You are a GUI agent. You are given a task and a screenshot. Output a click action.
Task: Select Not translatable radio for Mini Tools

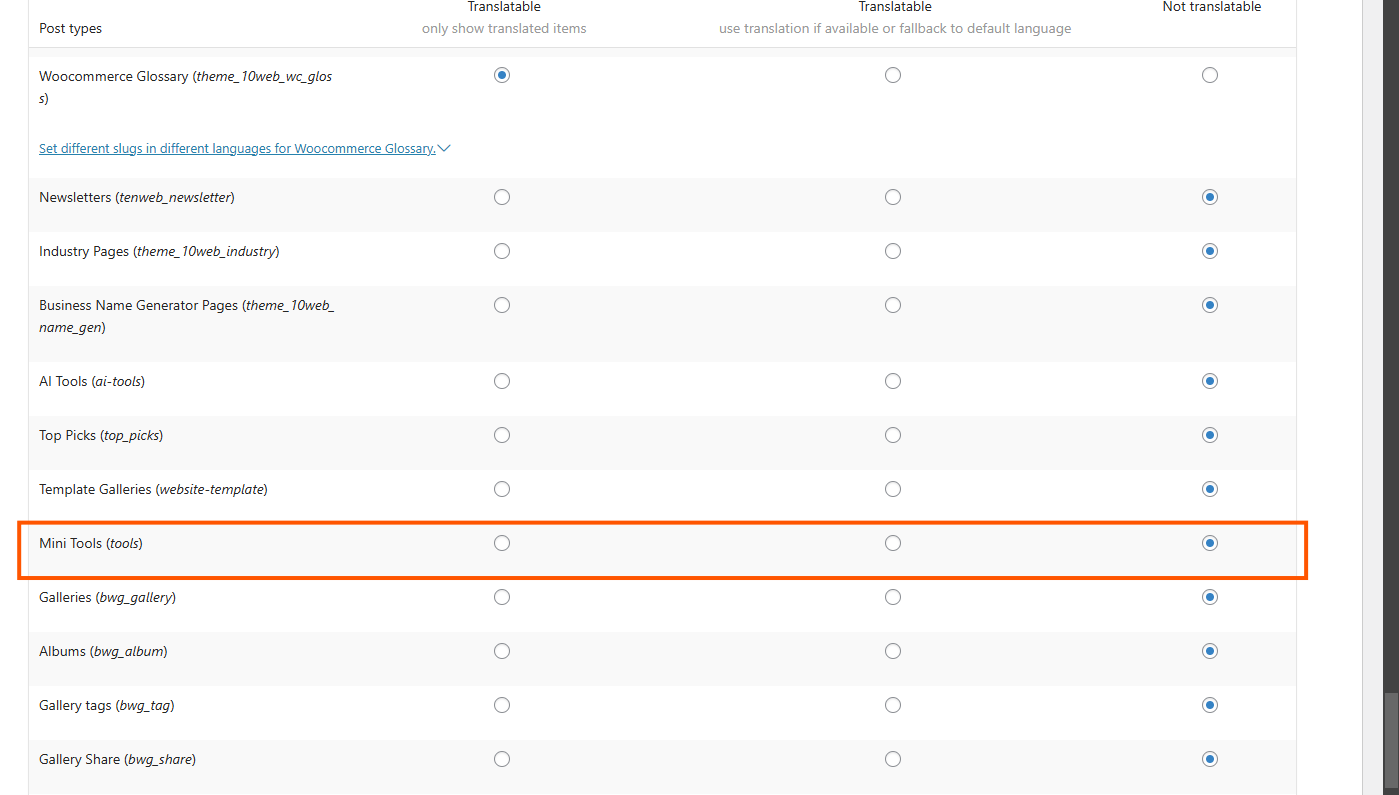click(x=1210, y=543)
